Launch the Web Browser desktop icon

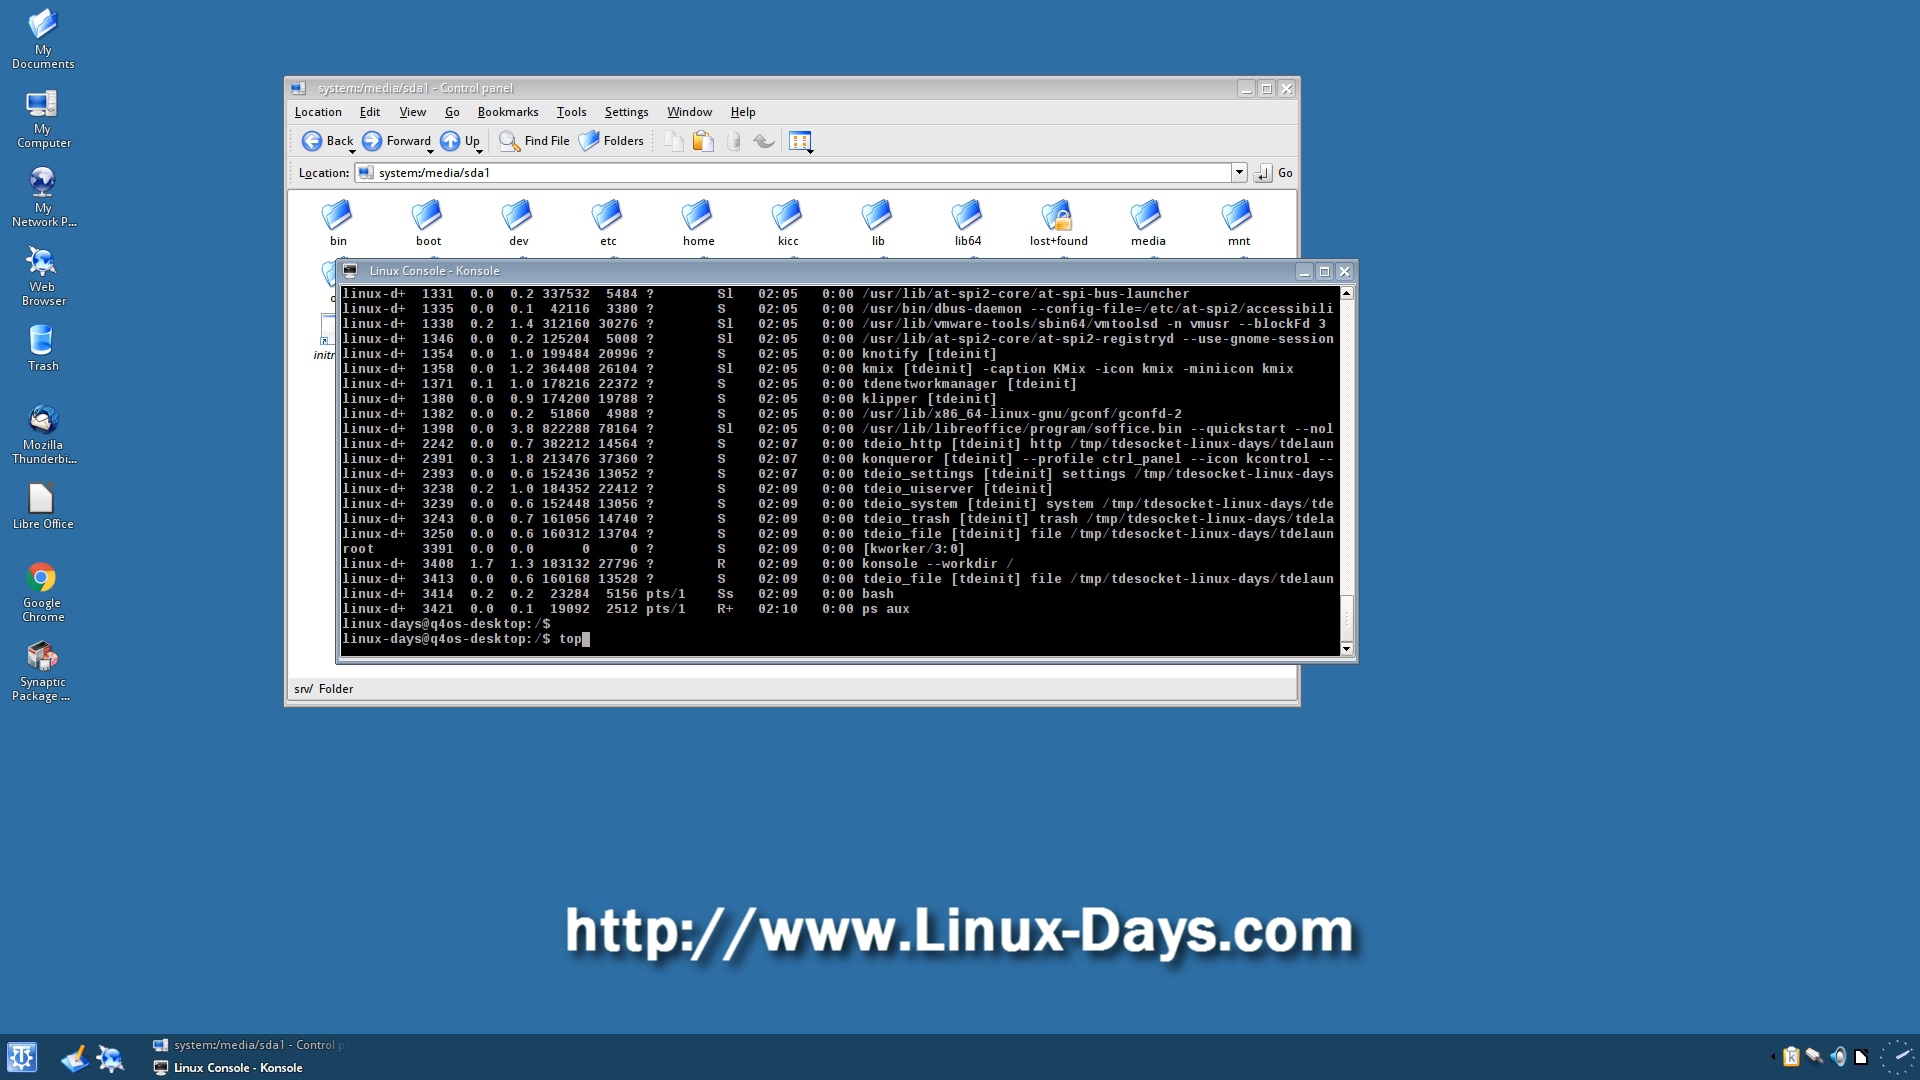pyautogui.click(x=42, y=277)
